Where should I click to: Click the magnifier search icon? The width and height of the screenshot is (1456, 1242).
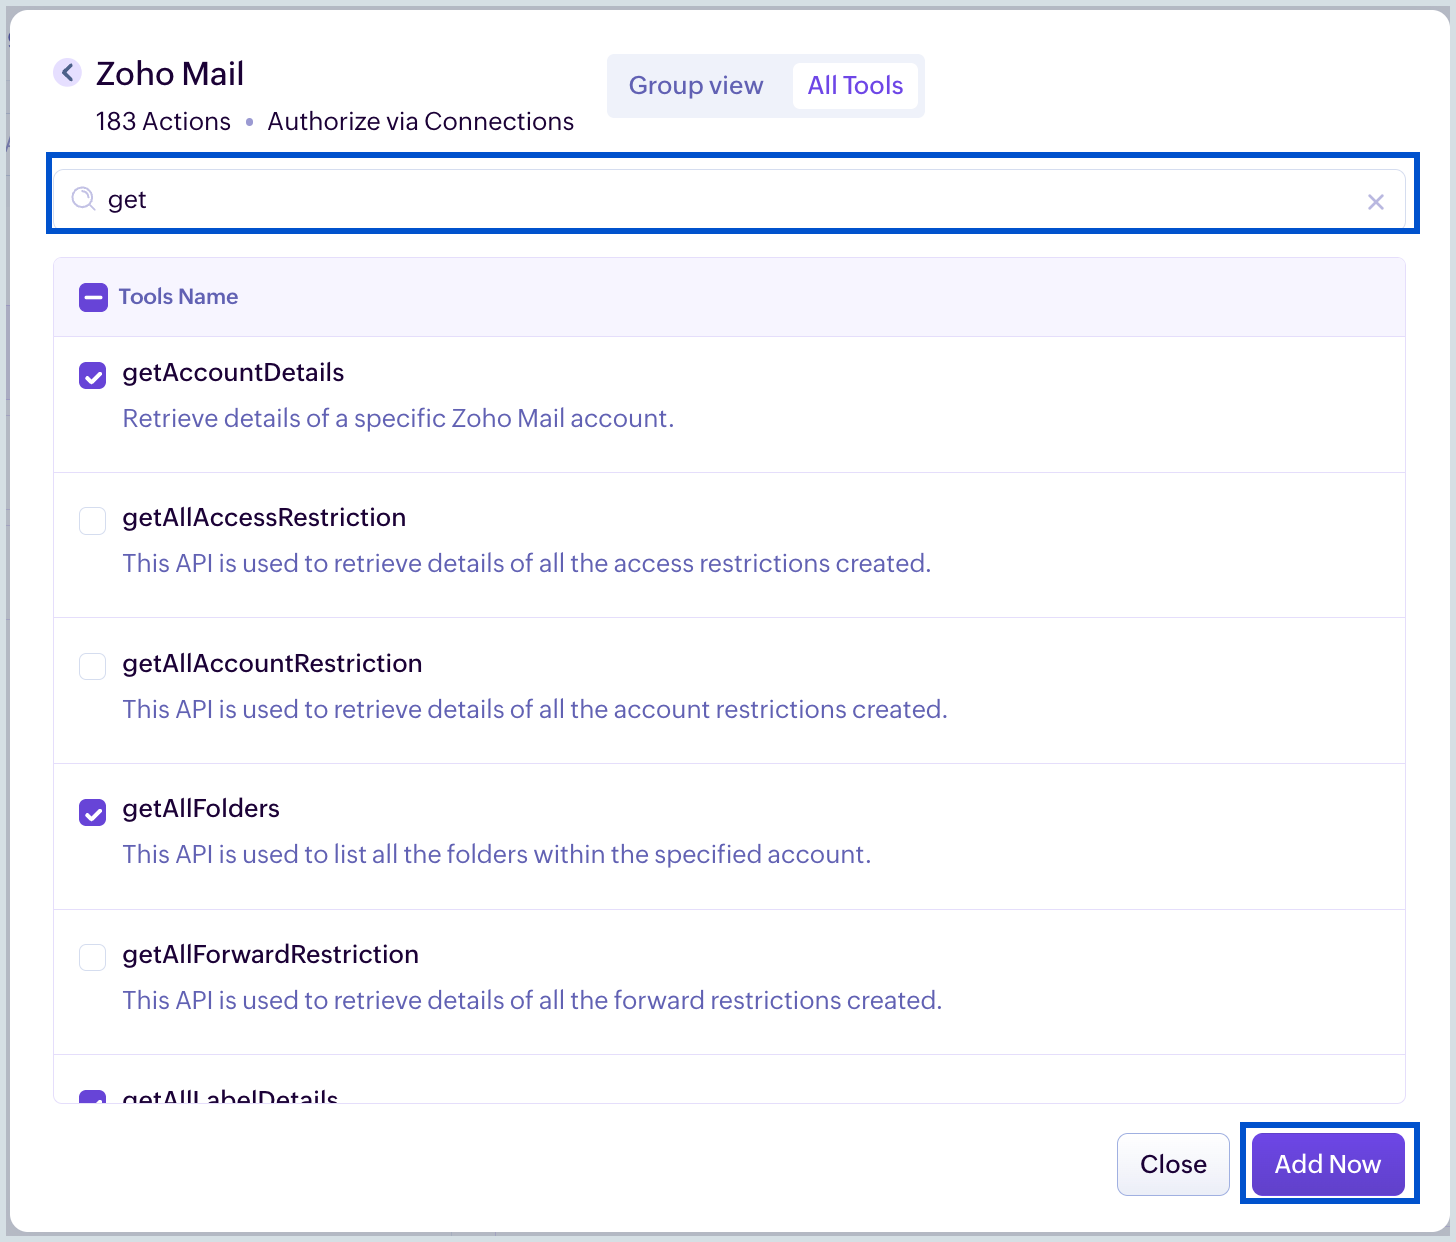pyautogui.click(x=84, y=199)
